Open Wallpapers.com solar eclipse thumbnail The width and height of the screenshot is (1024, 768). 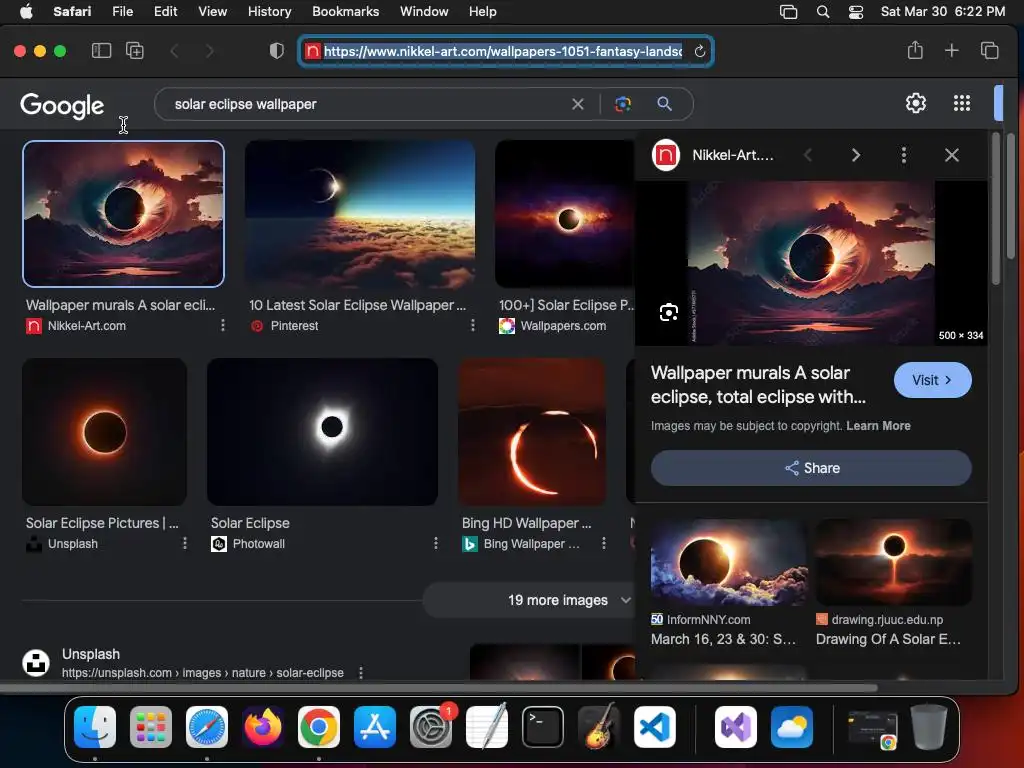click(x=565, y=214)
